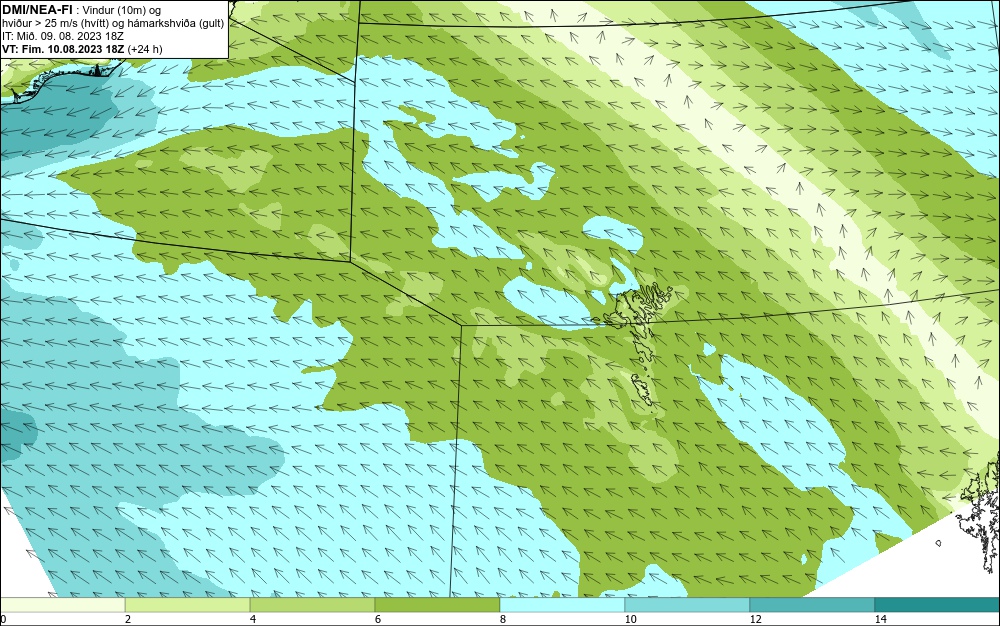Click the legend tick label '6'
This screenshot has height=626, width=1000.
[x=378, y=619]
